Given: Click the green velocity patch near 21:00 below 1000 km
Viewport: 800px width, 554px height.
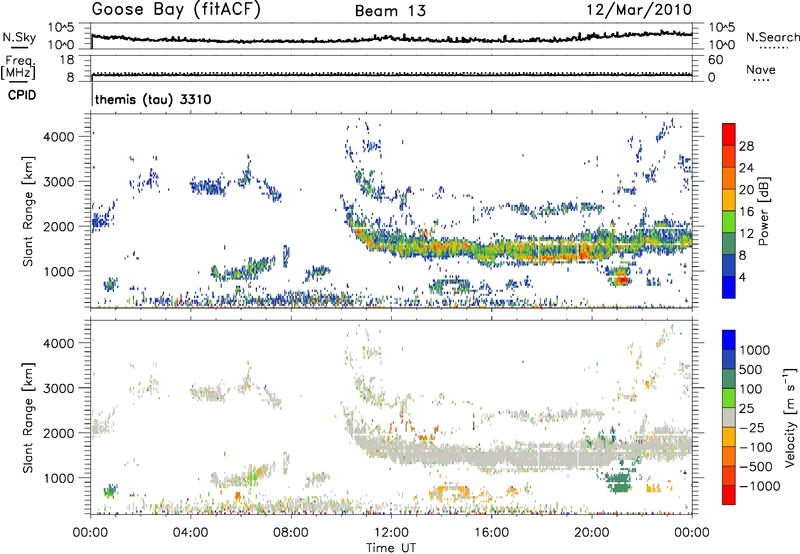Looking at the screenshot, I should pos(619,481).
